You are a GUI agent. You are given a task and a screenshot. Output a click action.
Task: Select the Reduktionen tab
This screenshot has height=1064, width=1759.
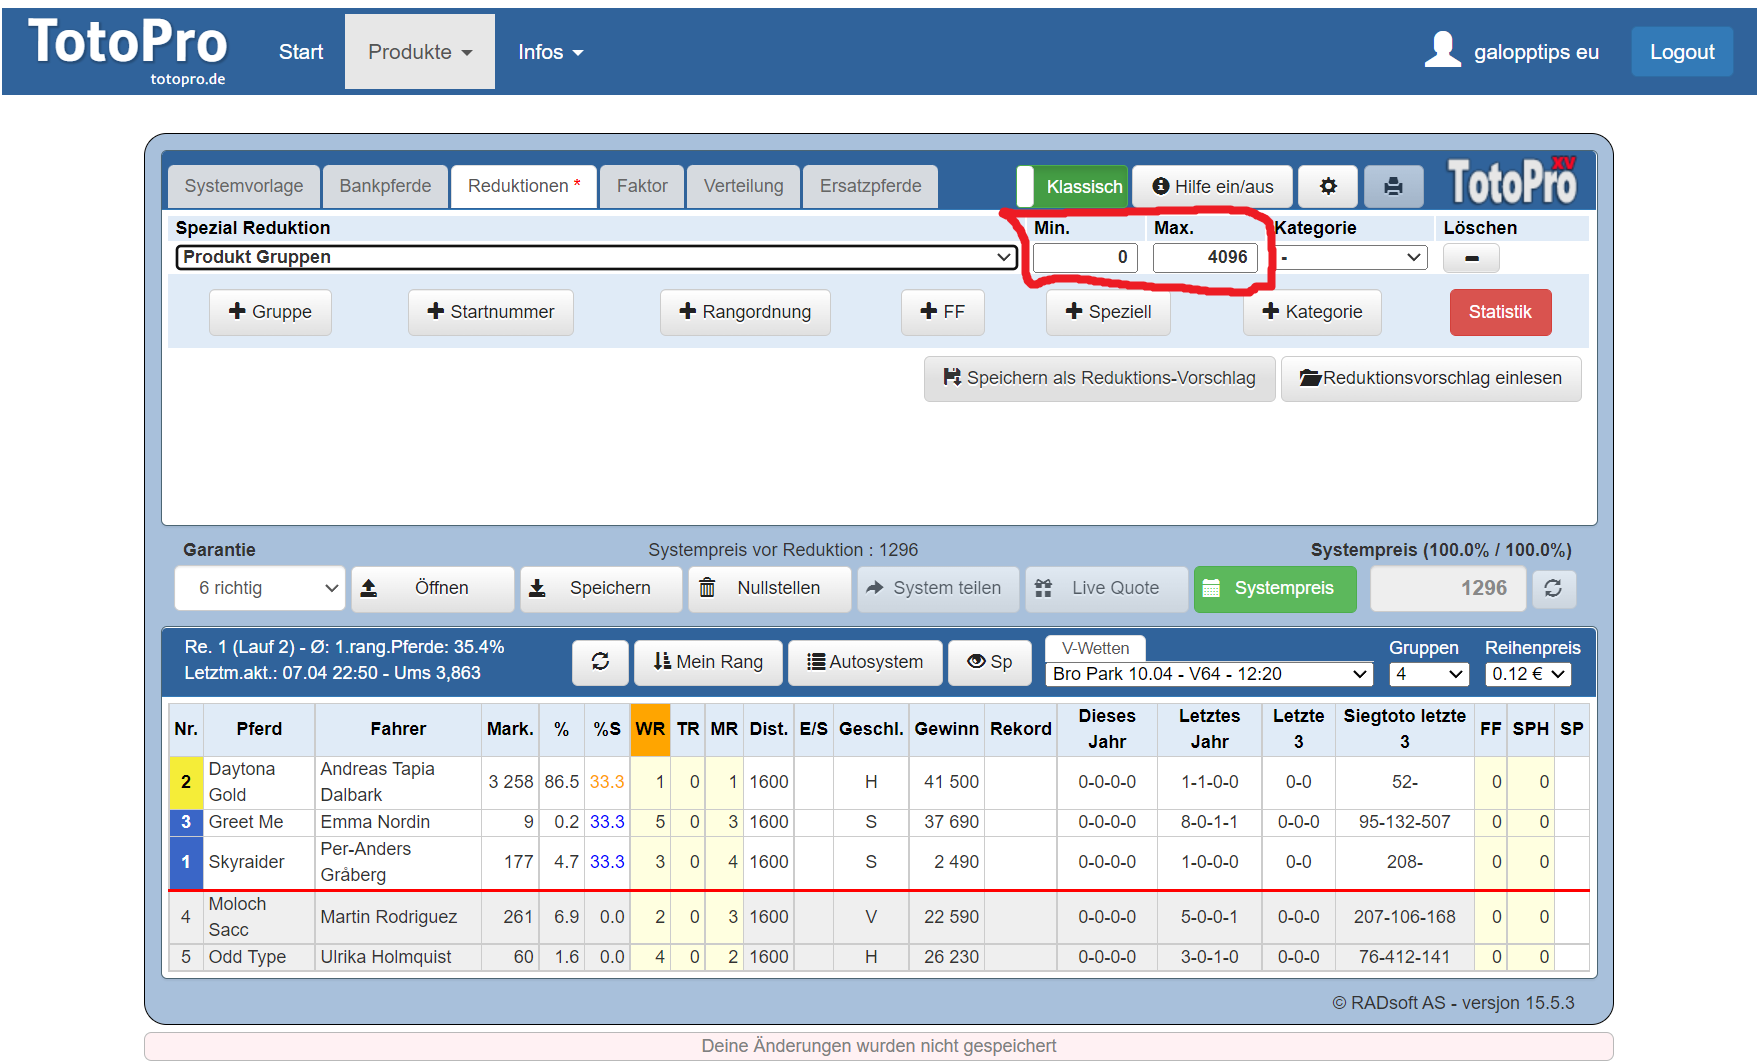pos(524,186)
